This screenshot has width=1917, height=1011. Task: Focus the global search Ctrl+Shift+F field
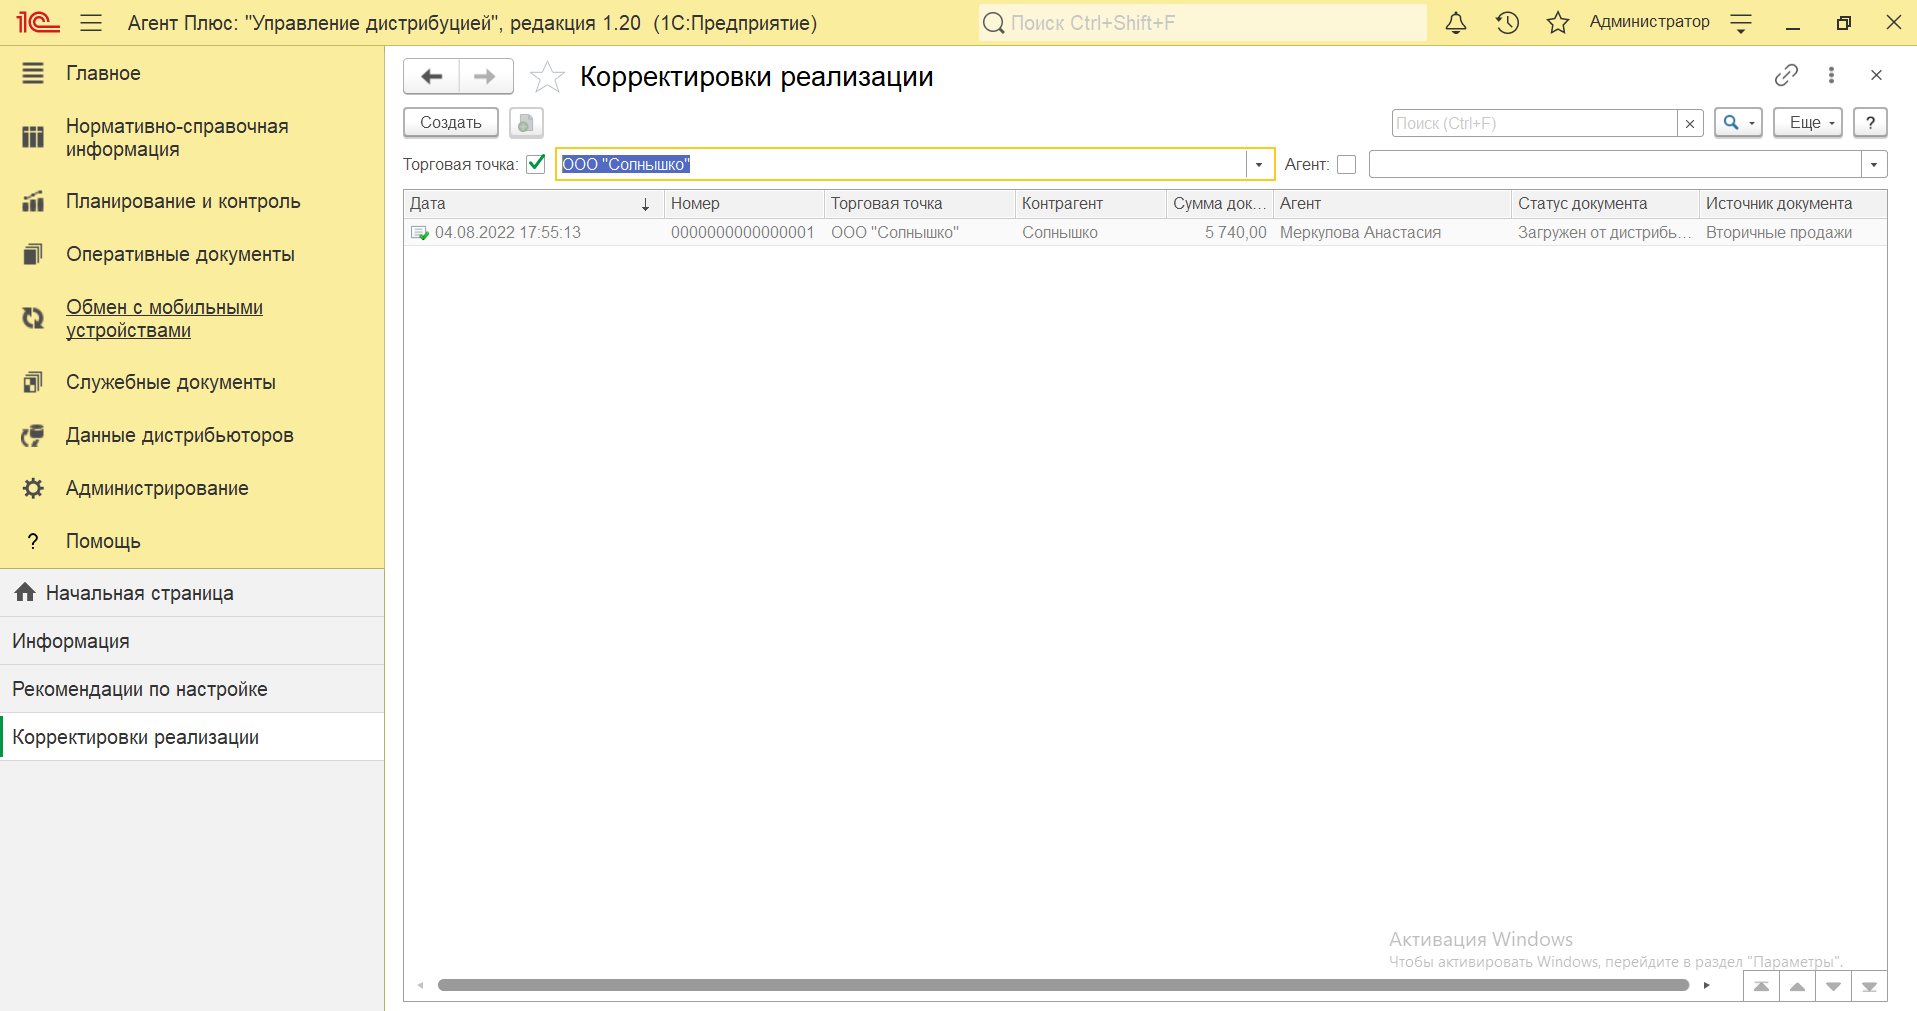(x=1202, y=22)
